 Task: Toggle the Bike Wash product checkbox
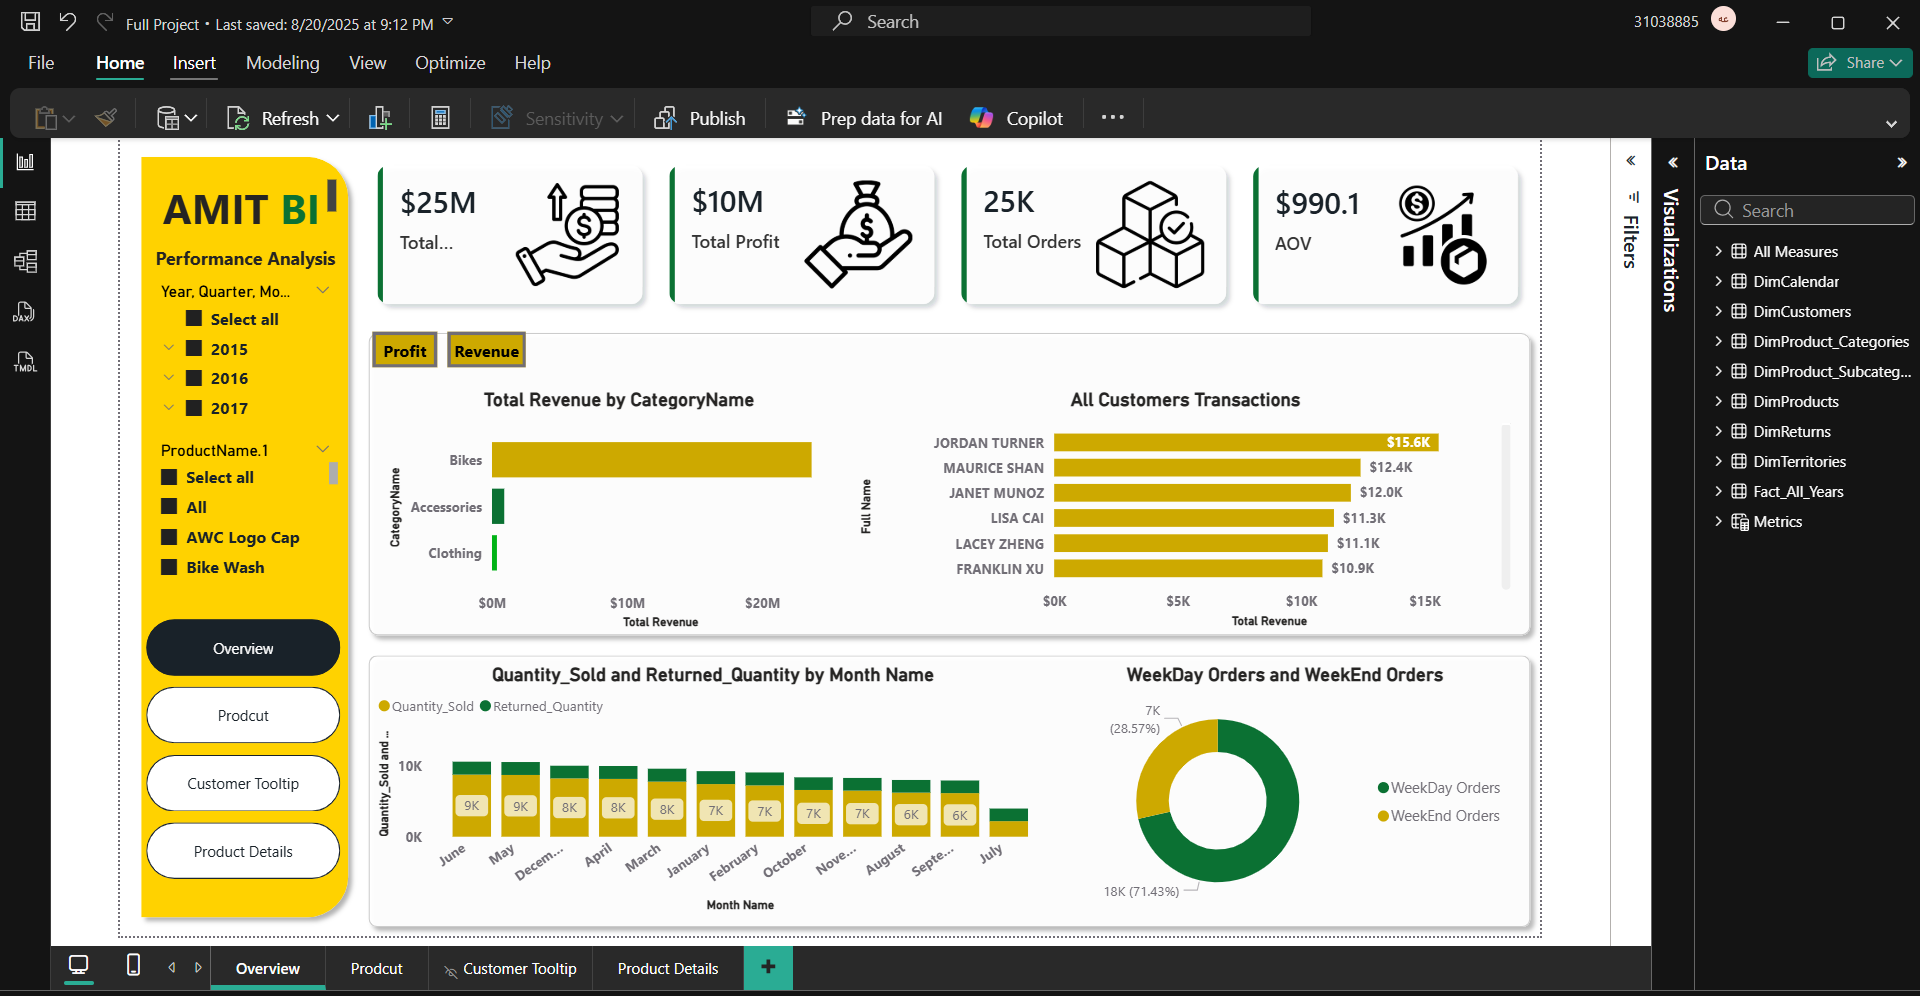(170, 567)
